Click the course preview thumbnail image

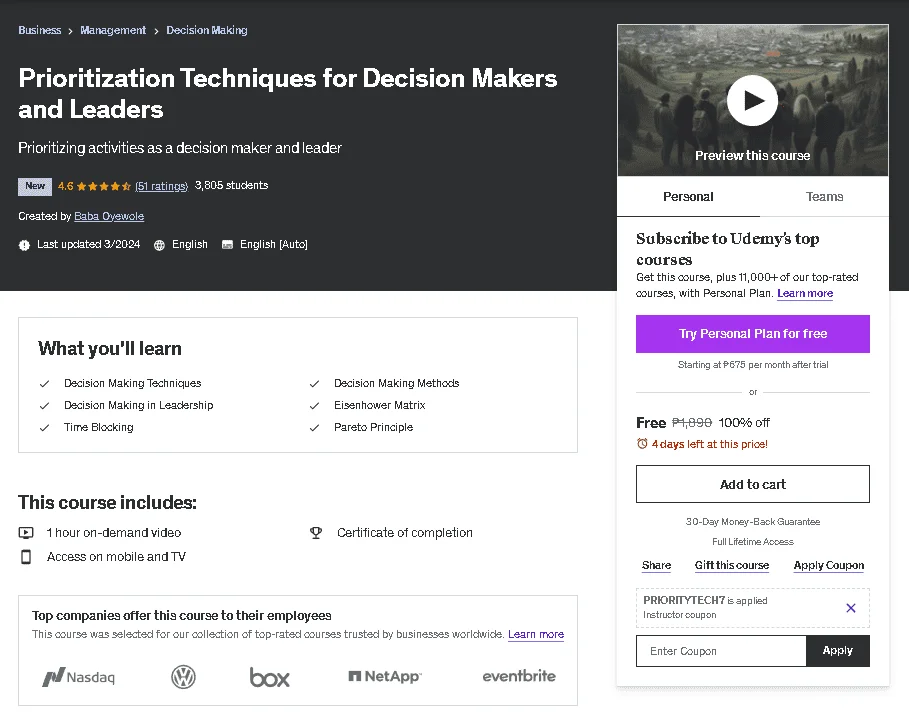(752, 100)
